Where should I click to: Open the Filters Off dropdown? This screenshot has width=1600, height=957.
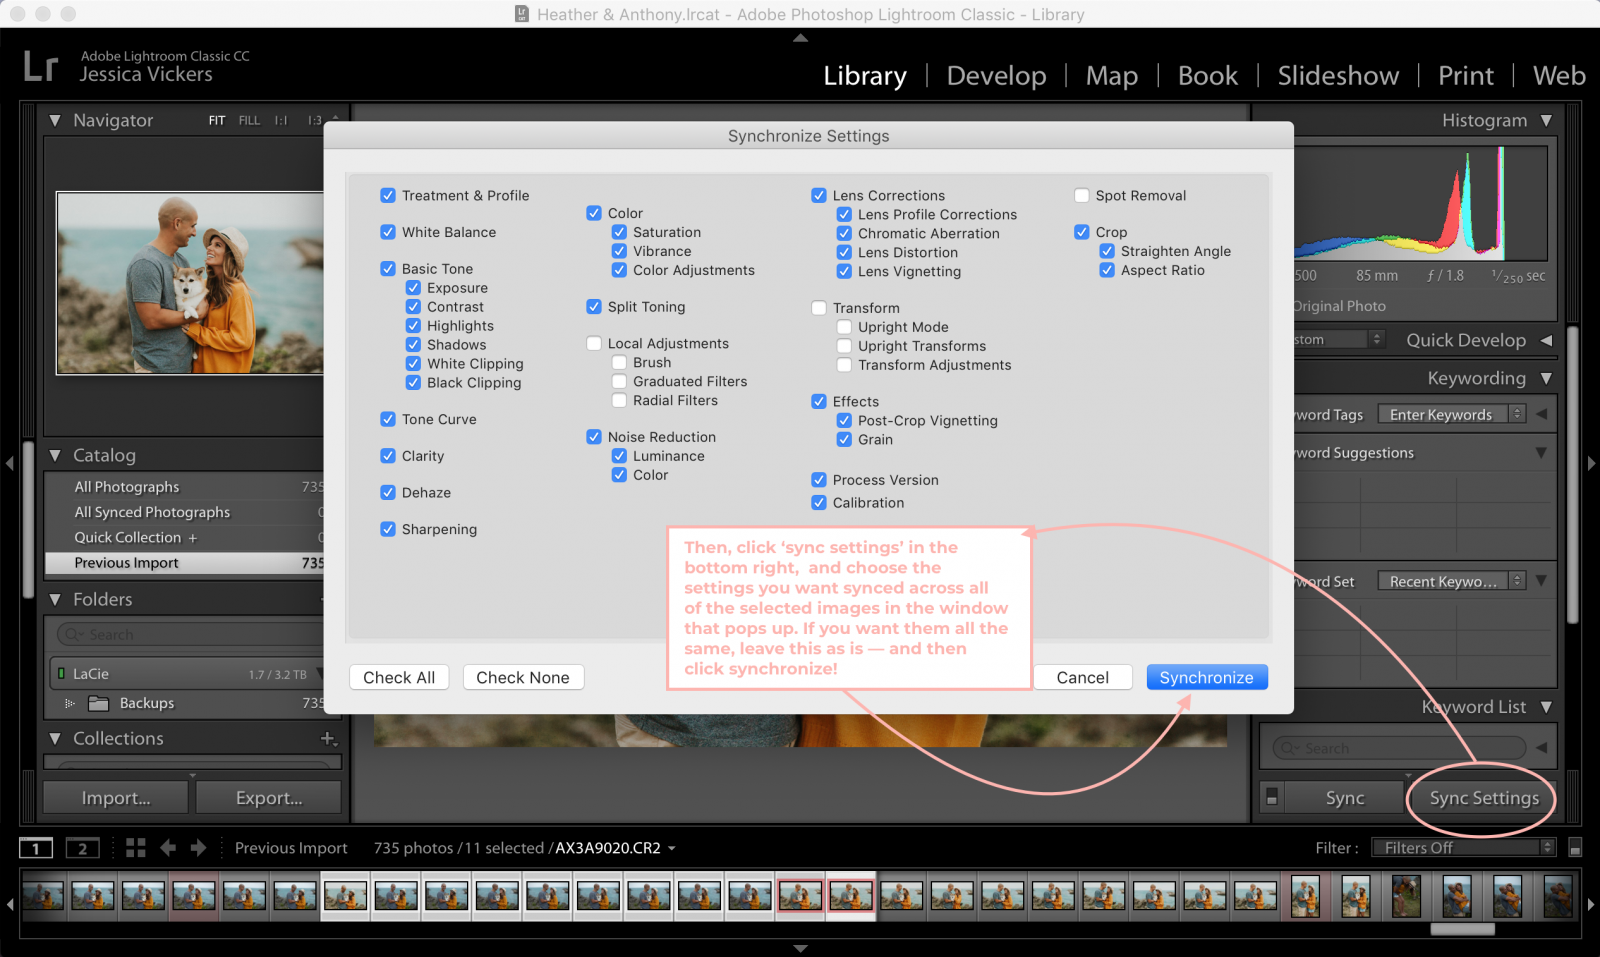pyautogui.click(x=1462, y=847)
